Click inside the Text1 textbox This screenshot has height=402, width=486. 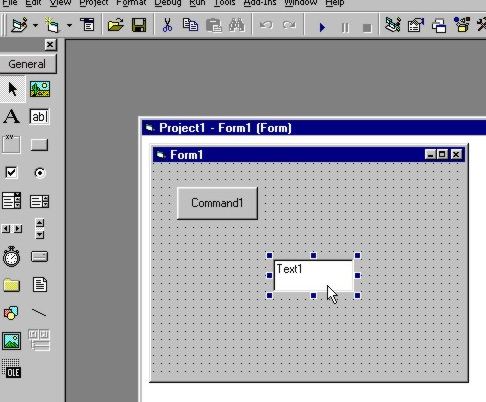pos(313,275)
